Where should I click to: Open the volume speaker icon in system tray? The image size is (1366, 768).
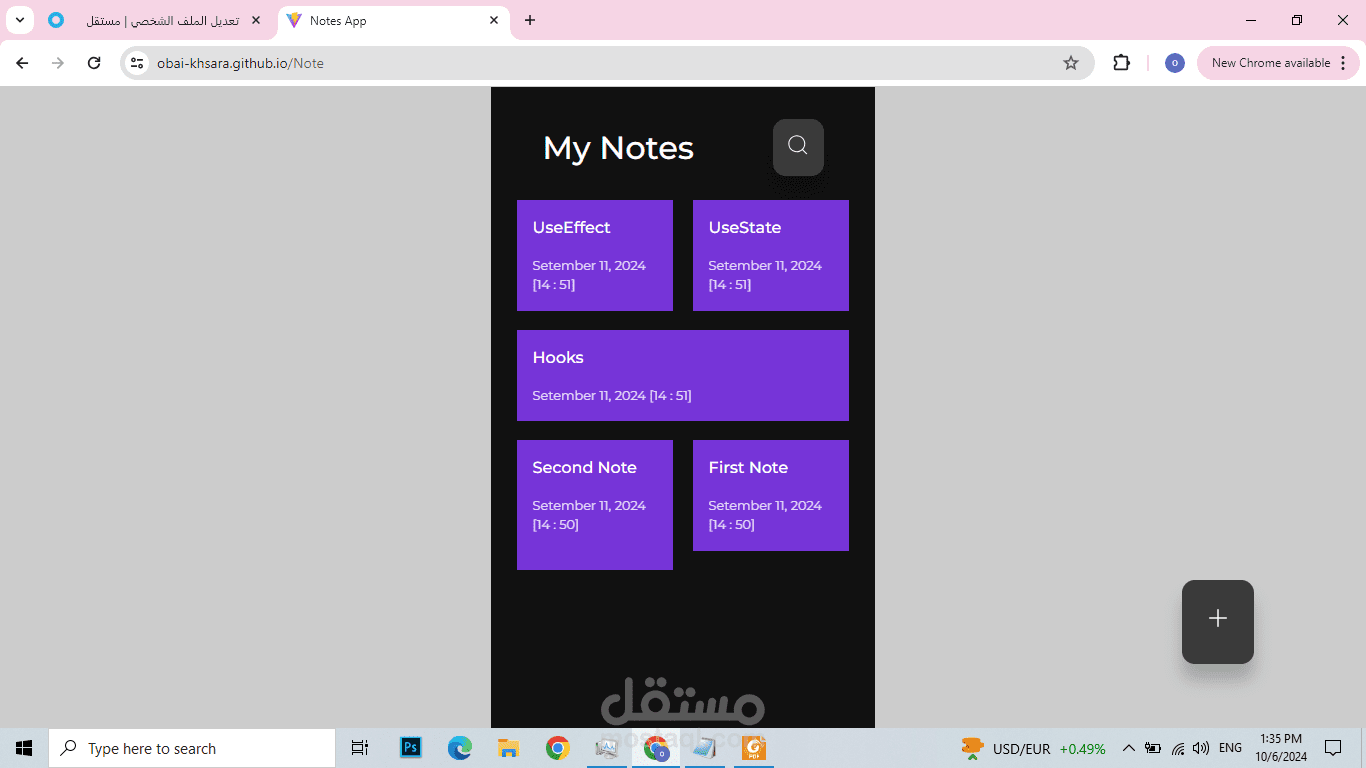pos(1200,747)
